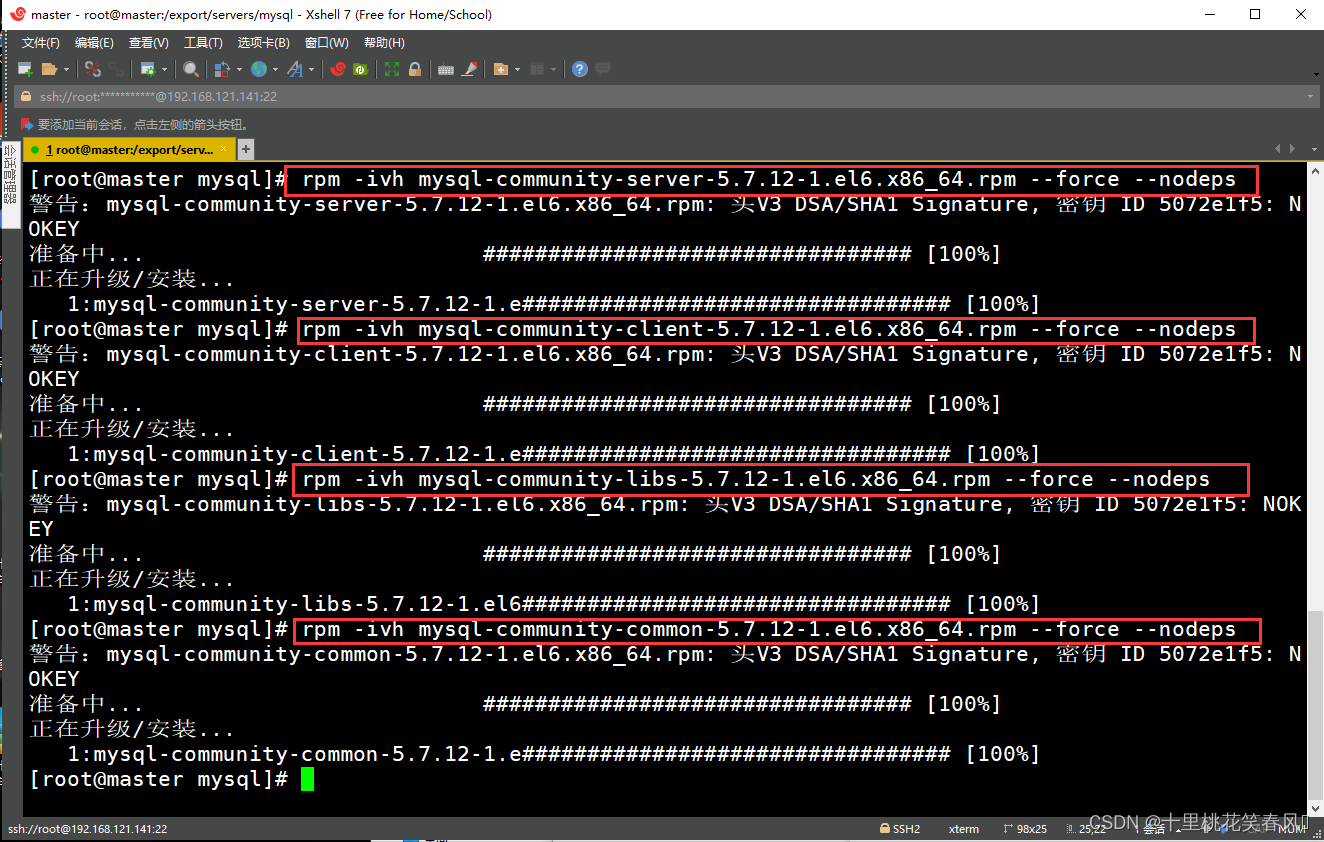
Task: Click the Font 'A' toolbar icon
Action: click(294, 69)
